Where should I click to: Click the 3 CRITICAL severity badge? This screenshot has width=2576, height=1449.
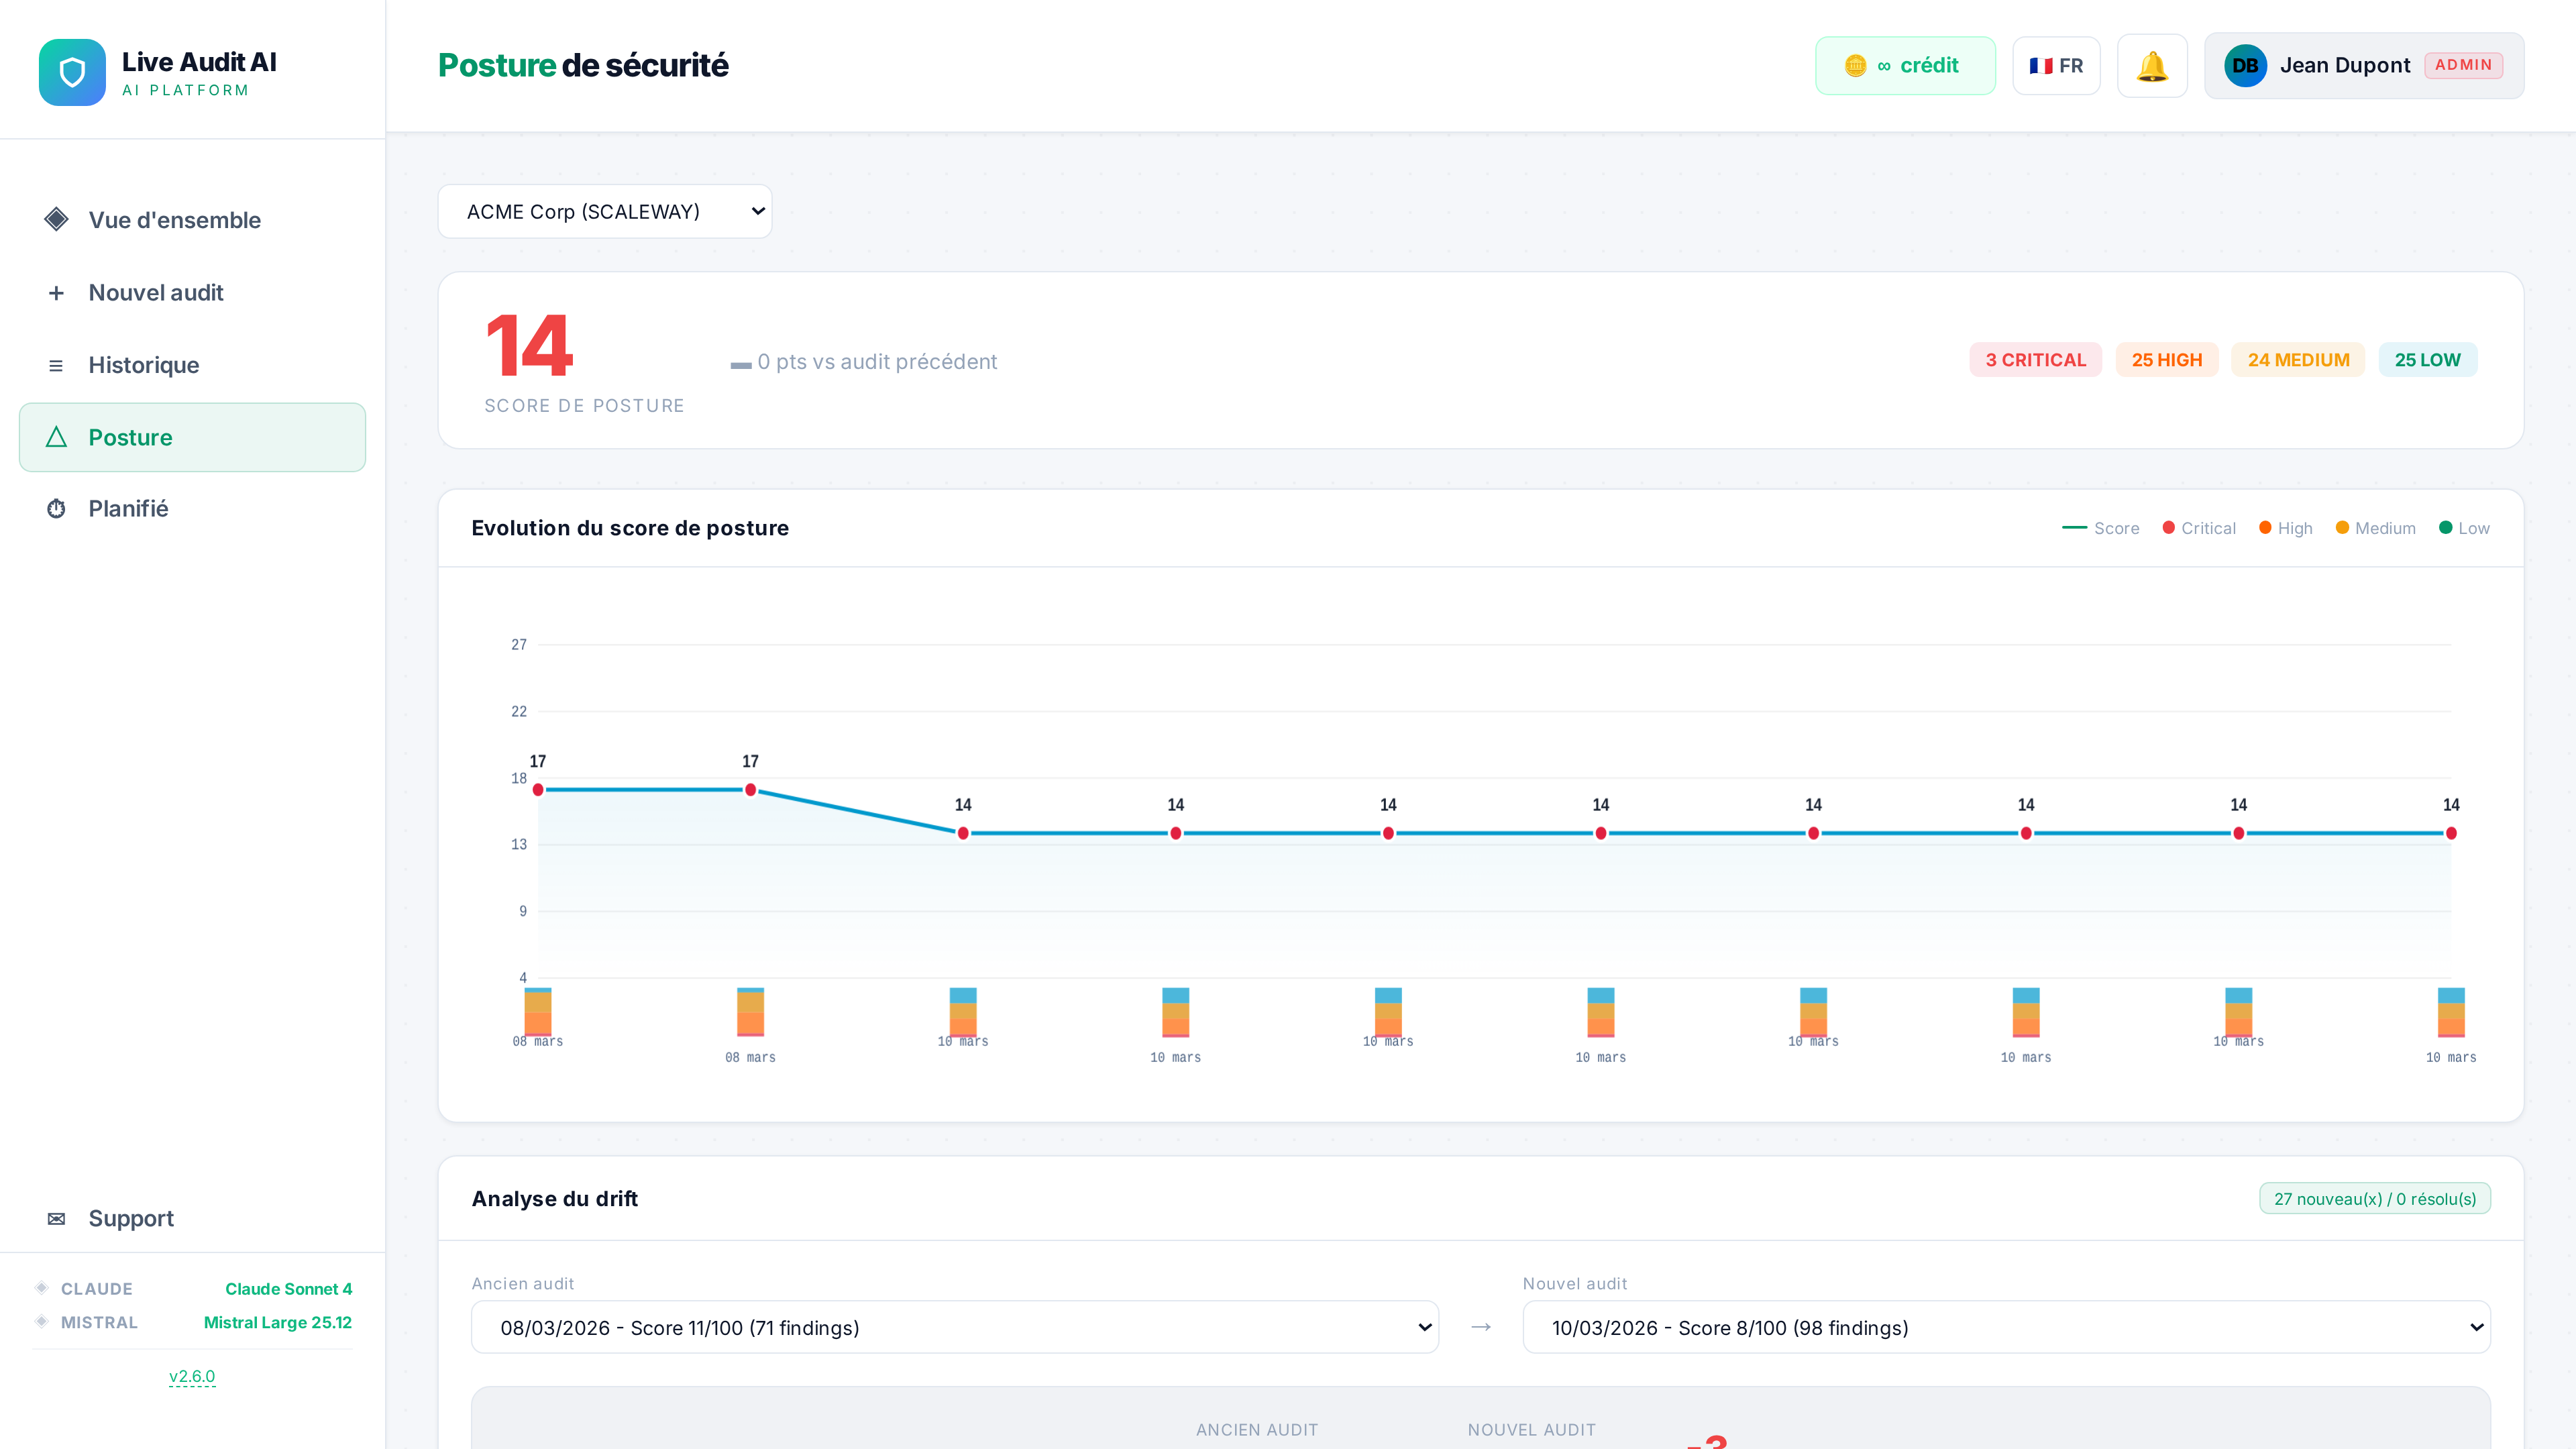coord(2035,360)
